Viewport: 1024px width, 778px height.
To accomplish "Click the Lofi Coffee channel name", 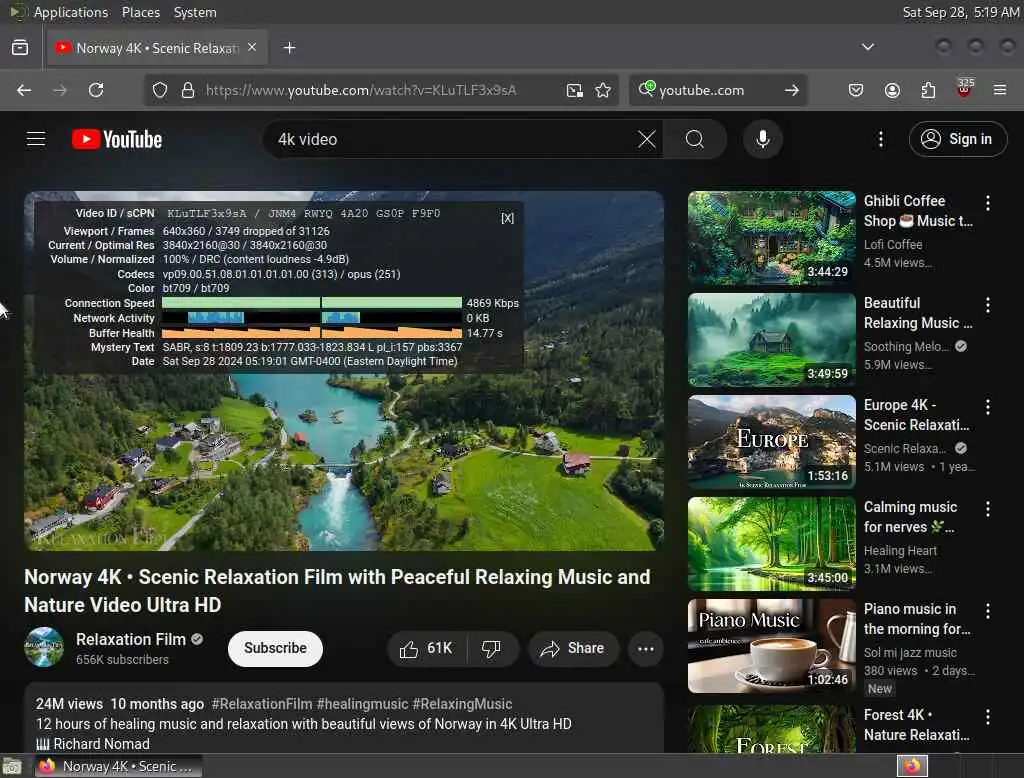I will tap(893, 244).
